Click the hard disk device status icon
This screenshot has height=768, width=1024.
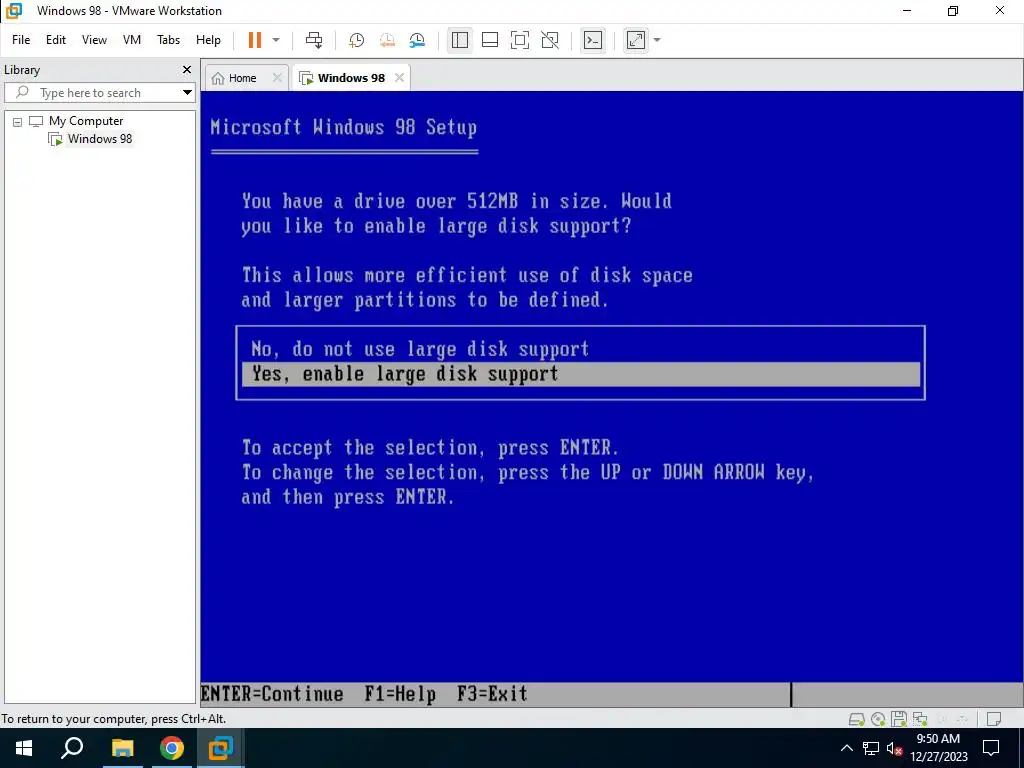[856, 719]
